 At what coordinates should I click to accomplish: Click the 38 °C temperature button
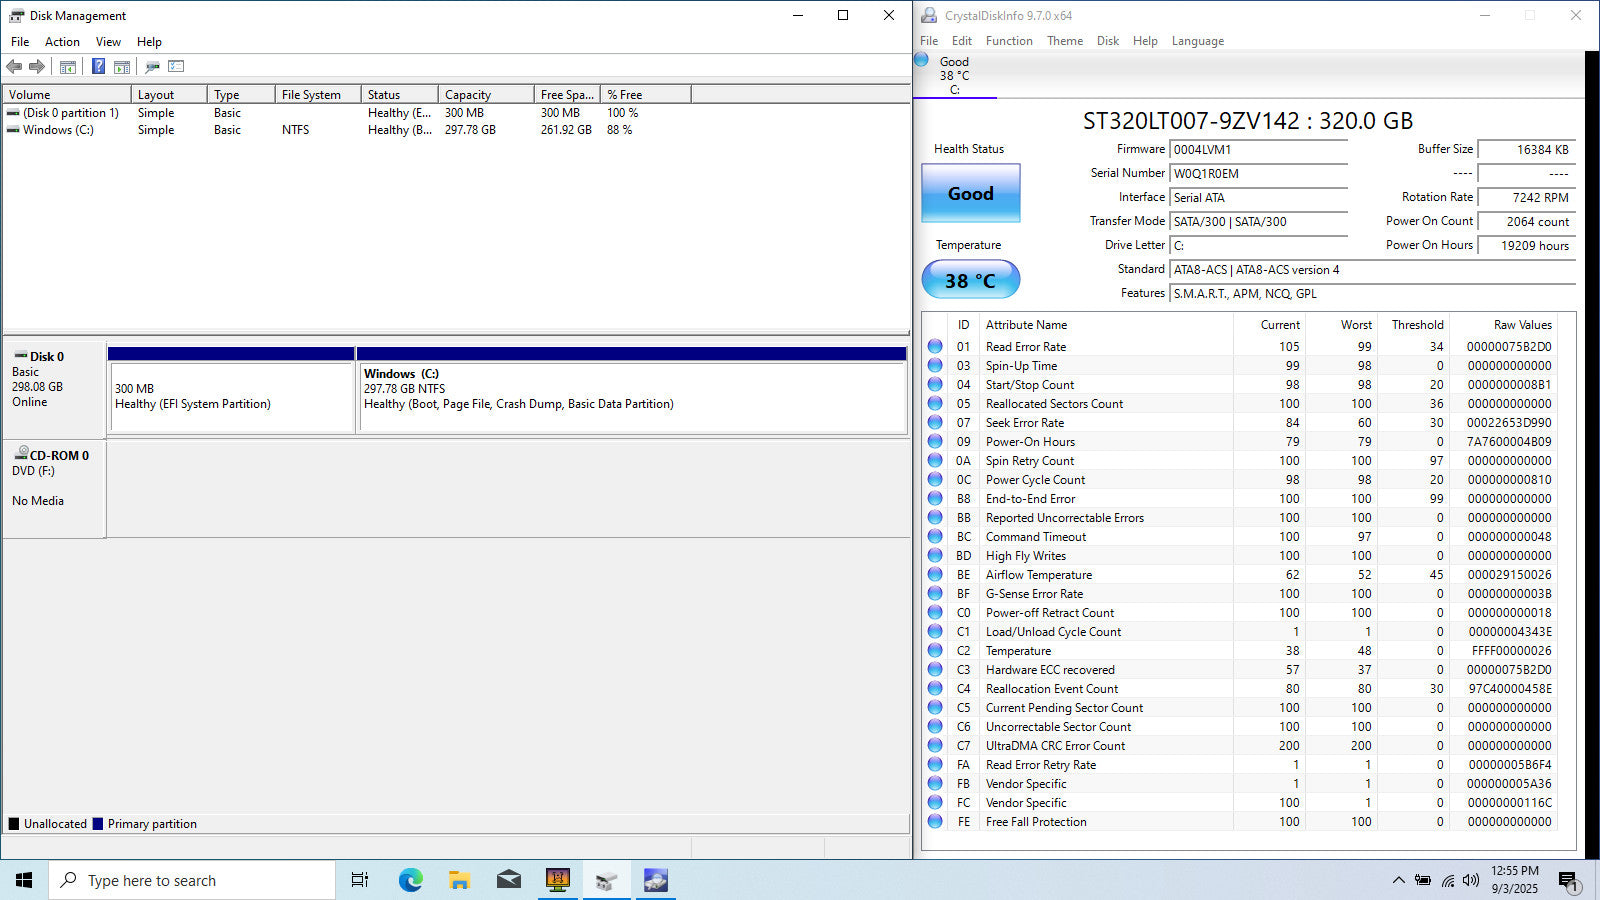click(971, 280)
